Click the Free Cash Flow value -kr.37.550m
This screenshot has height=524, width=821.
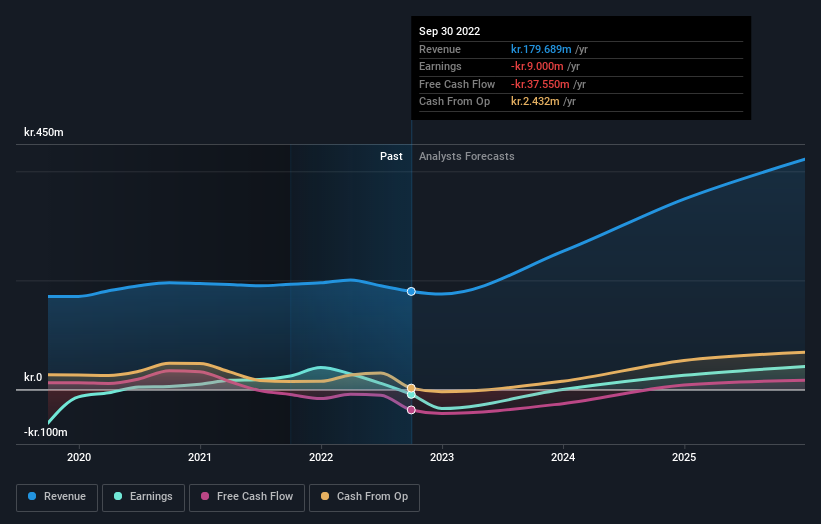pyautogui.click(x=540, y=84)
